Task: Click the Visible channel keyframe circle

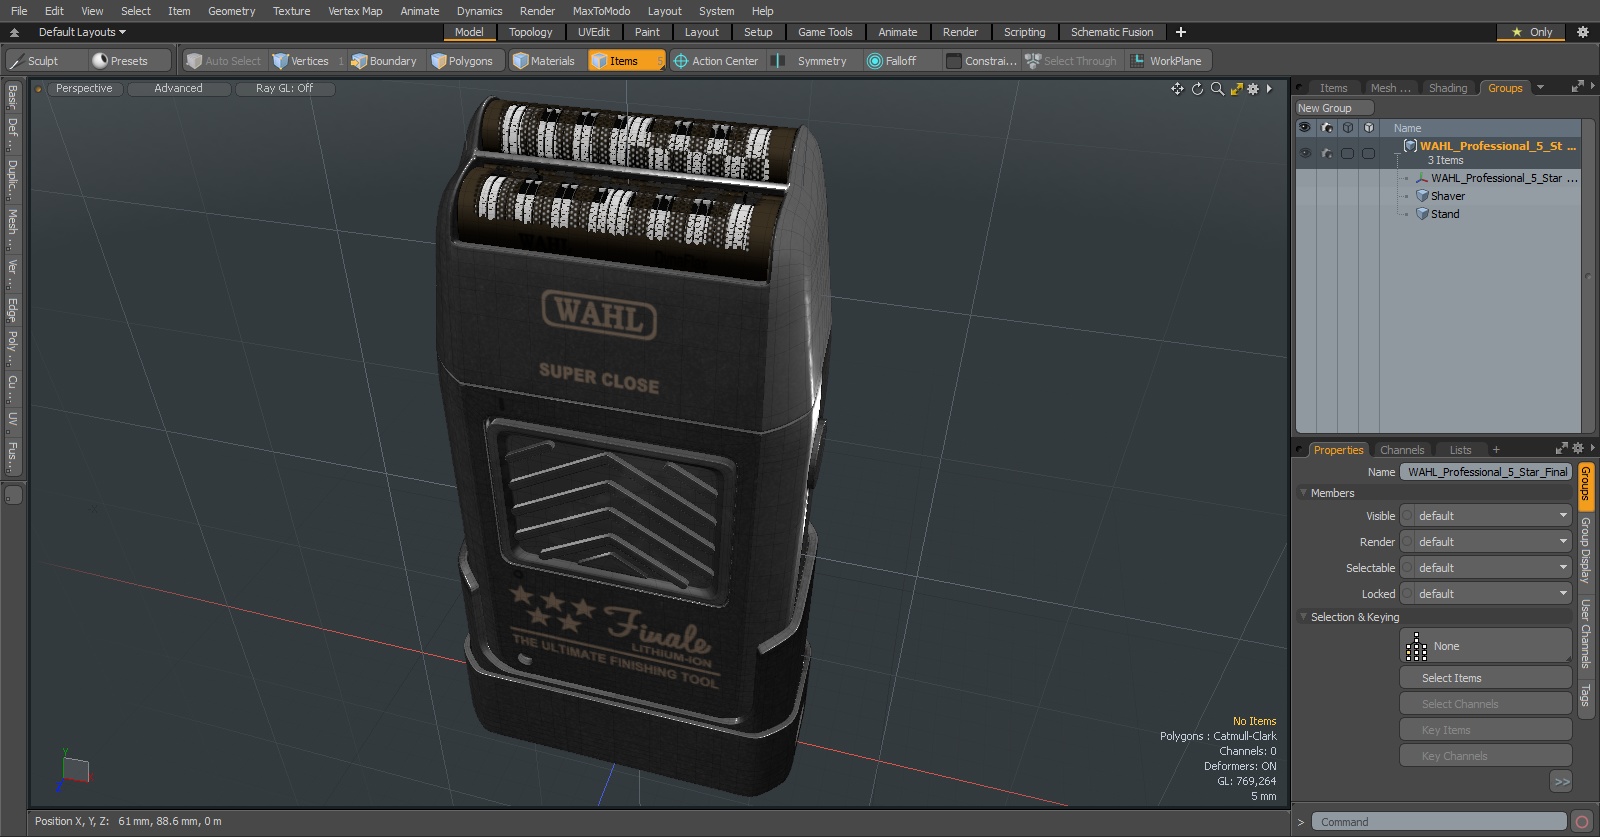Action: (1407, 516)
